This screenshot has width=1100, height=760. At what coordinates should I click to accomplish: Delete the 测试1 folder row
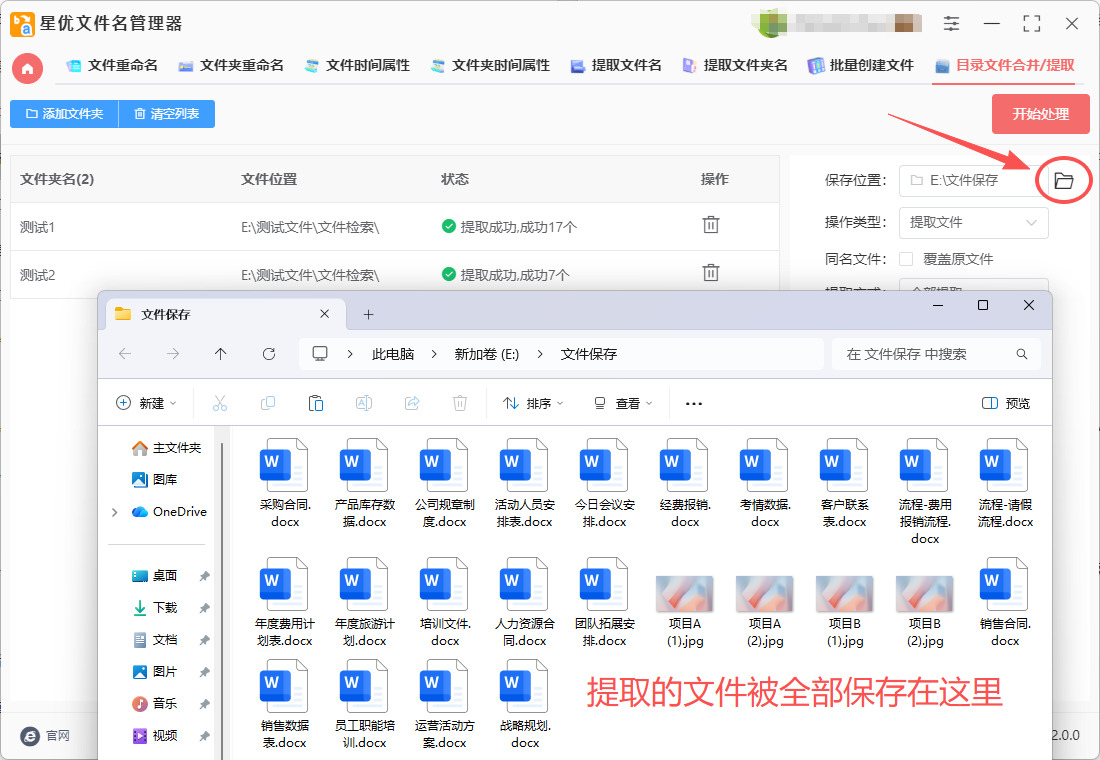coord(711,225)
